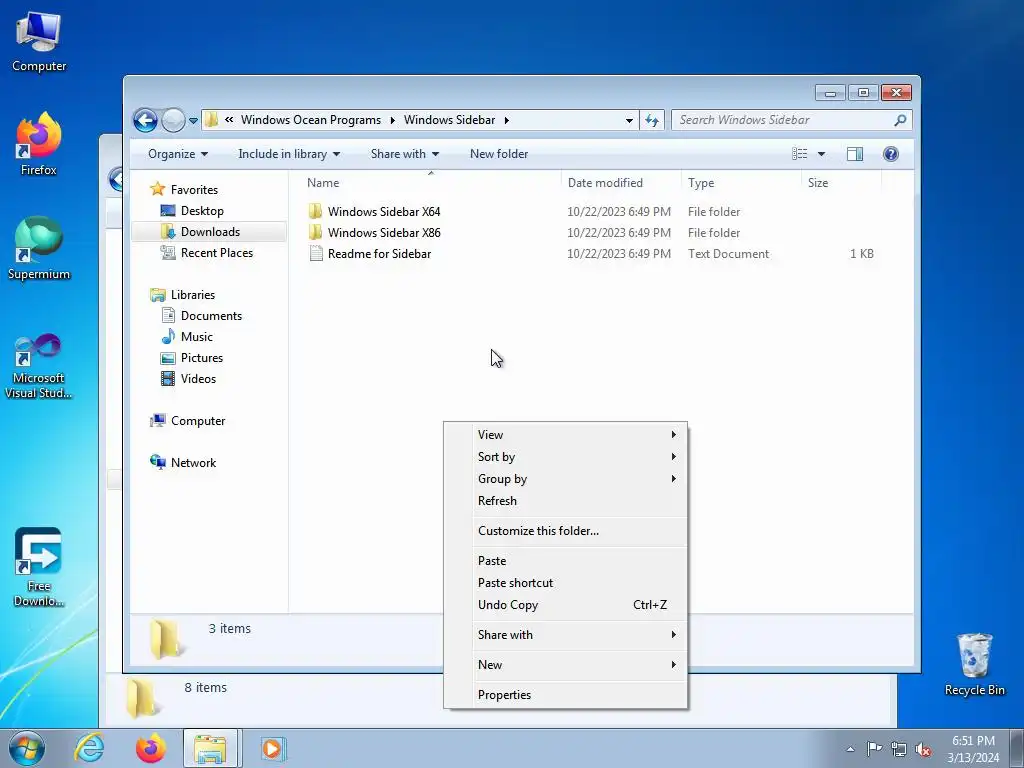Choose Paste from the context menu

(566, 561)
